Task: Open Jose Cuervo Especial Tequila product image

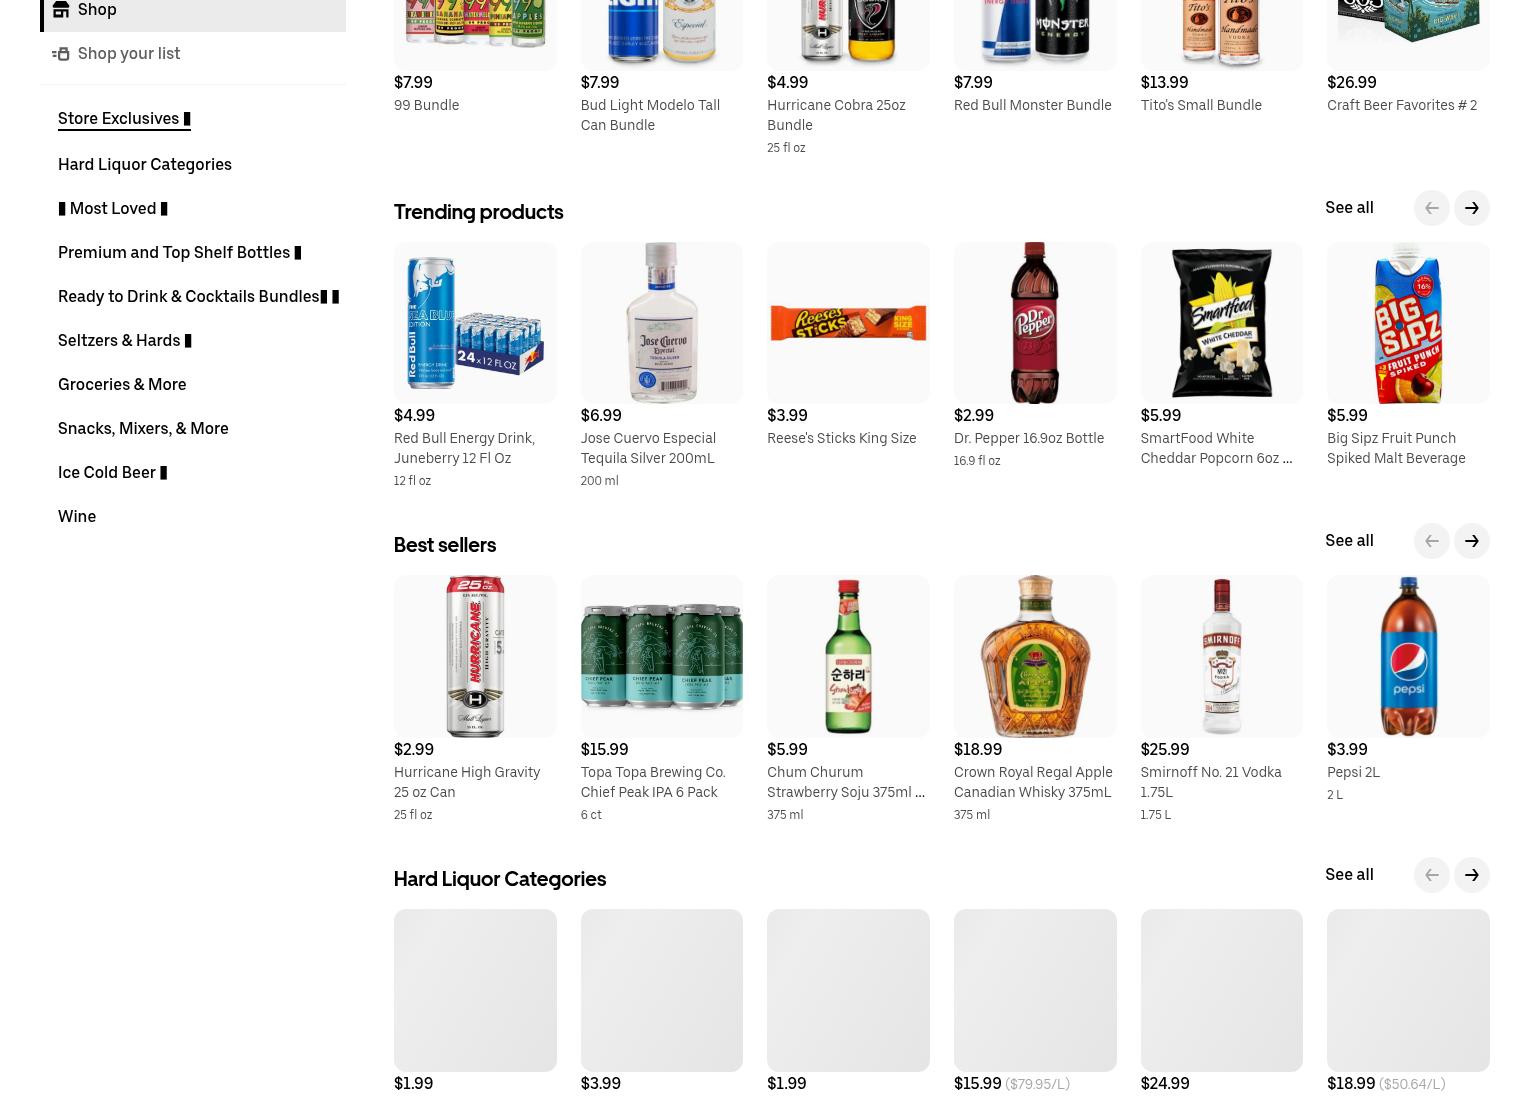Action: (661, 323)
